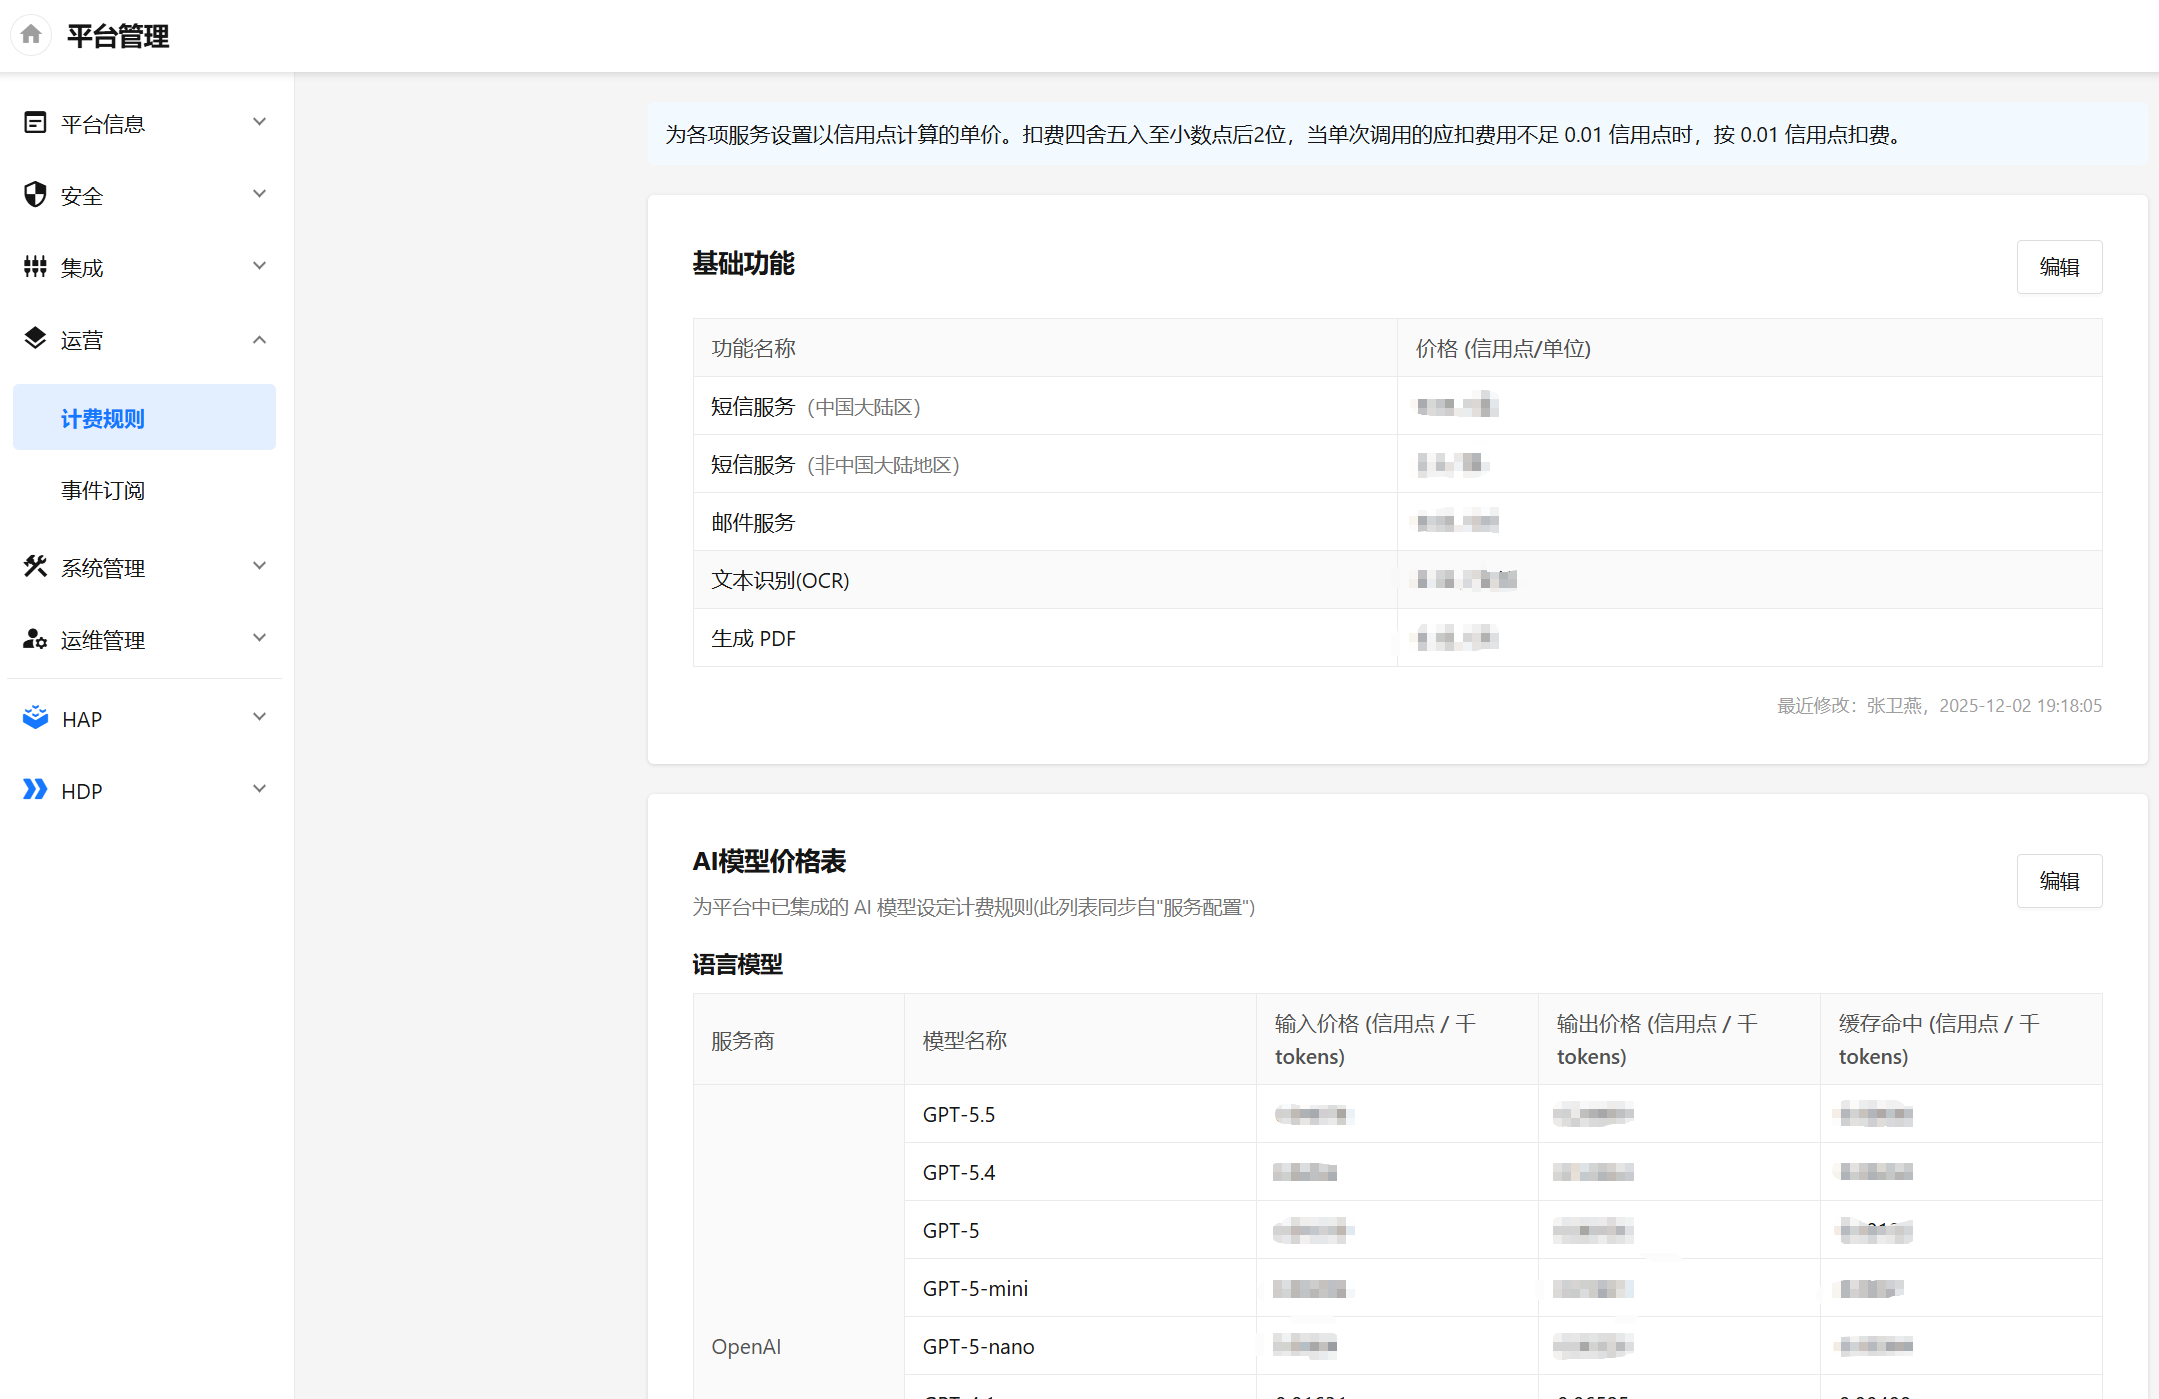Click the 生成 PDF row
This screenshot has width=2159, height=1399.
point(1397,638)
